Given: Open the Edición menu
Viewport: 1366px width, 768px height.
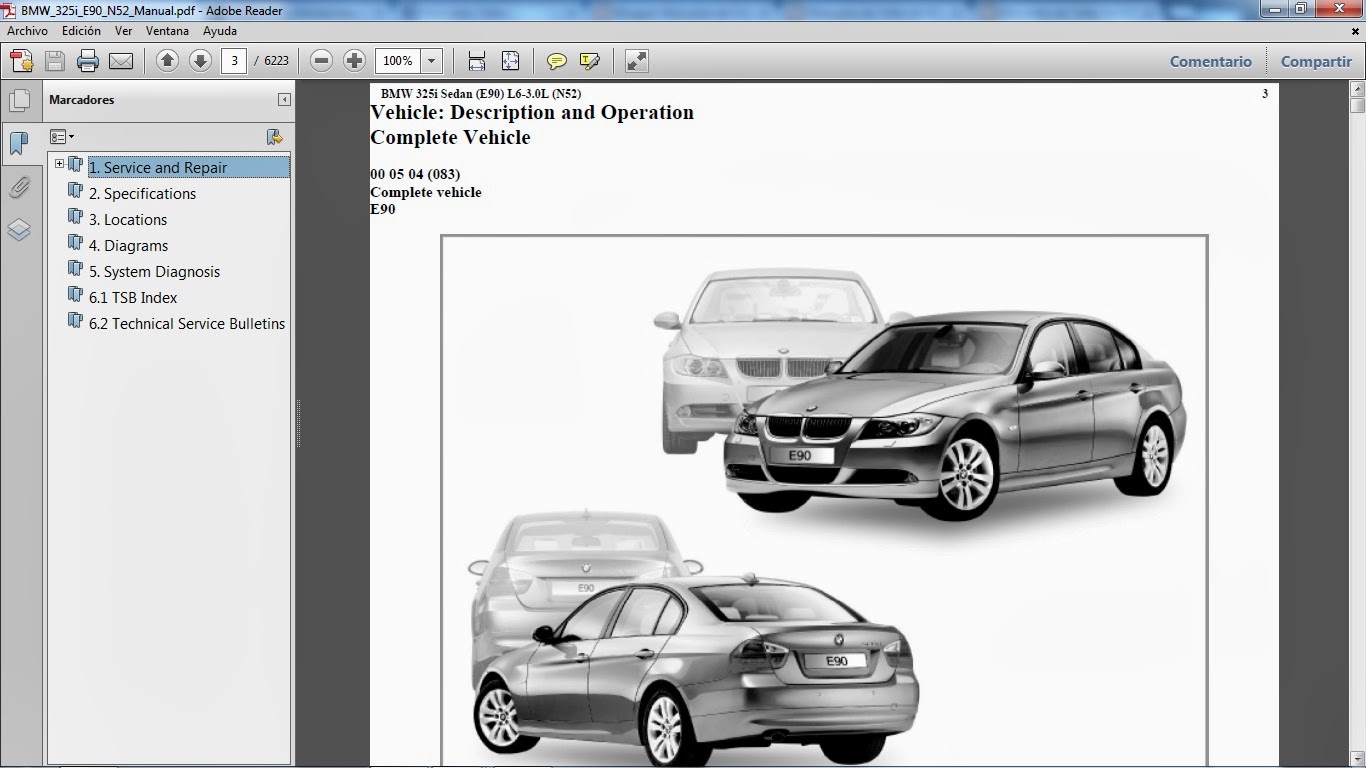Looking at the screenshot, I should click(81, 31).
